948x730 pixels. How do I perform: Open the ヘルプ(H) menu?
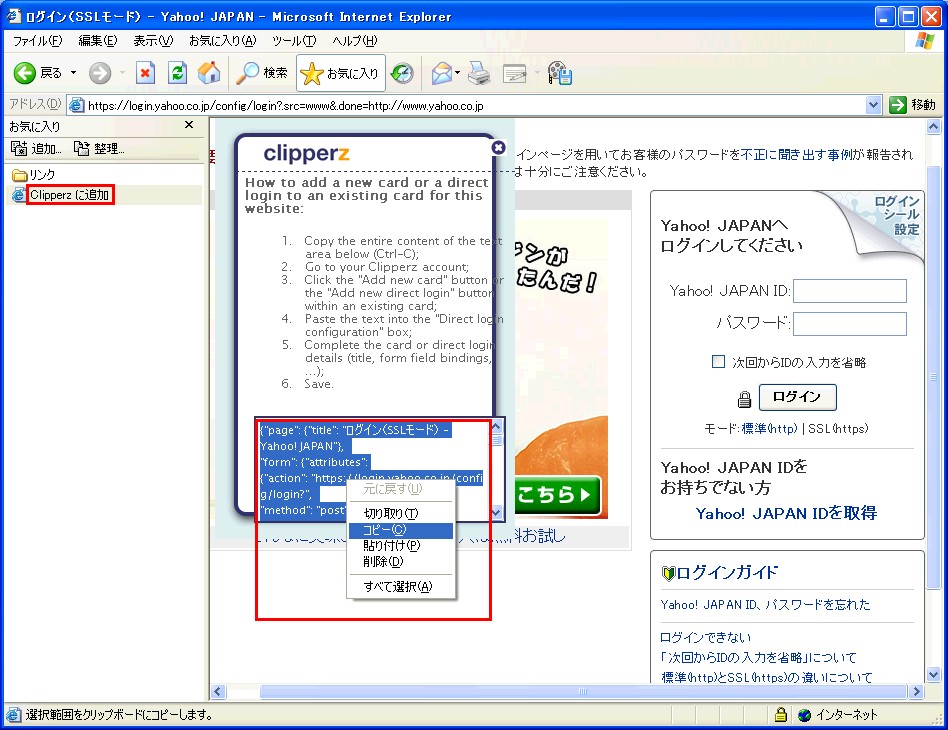pyautogui.click(x=354, y=41)
